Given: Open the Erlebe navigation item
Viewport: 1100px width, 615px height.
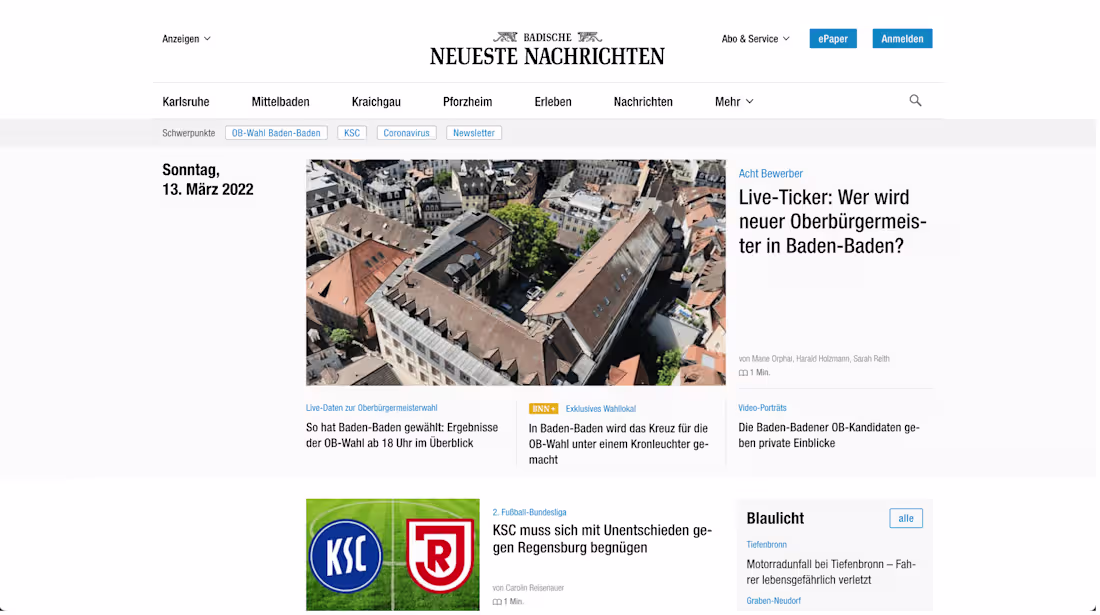Looking at the screenshot, I should [552, 101].
